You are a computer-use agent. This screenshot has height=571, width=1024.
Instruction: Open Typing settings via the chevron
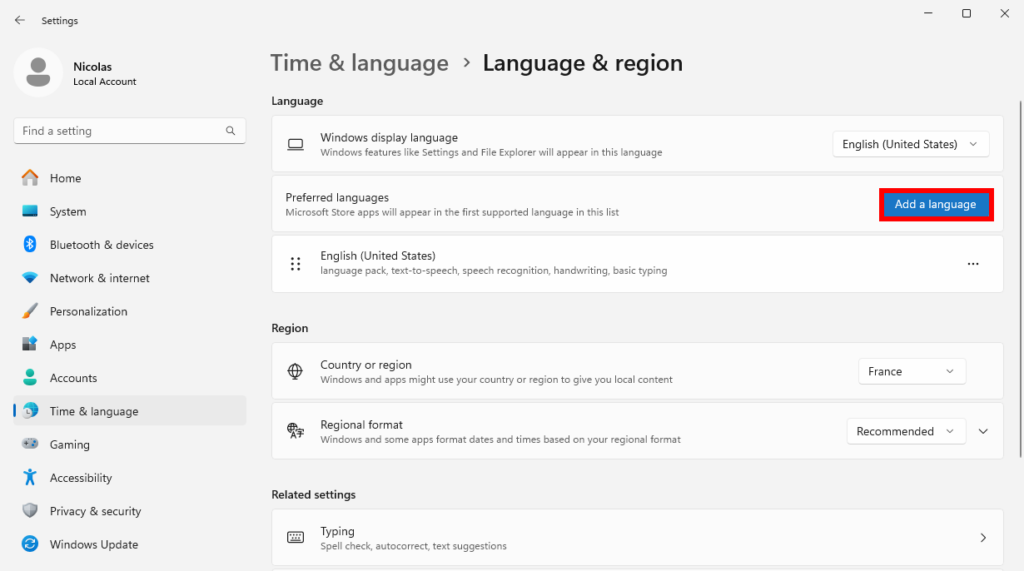point(984,538)
